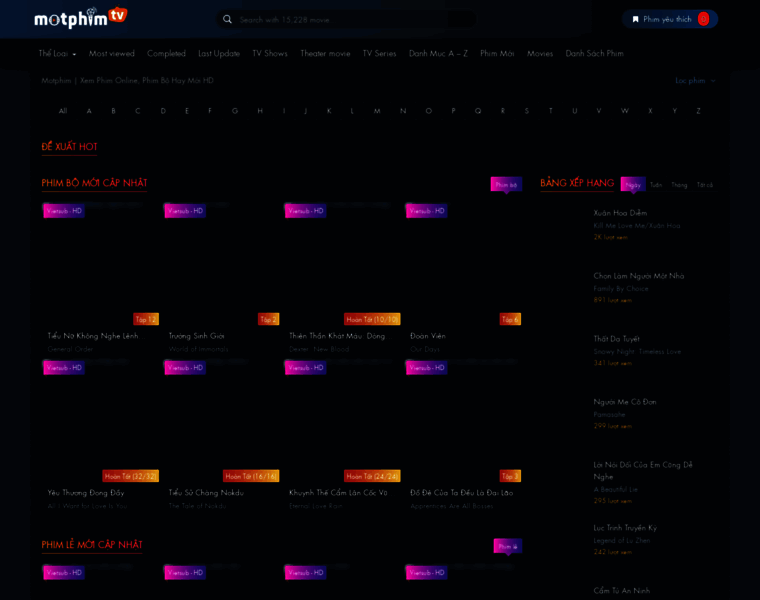Viewport: 760px width, 600px height.
Task: Click PHIM LẺ MỚI CẬP NHẬT heading
Action: 92,545
